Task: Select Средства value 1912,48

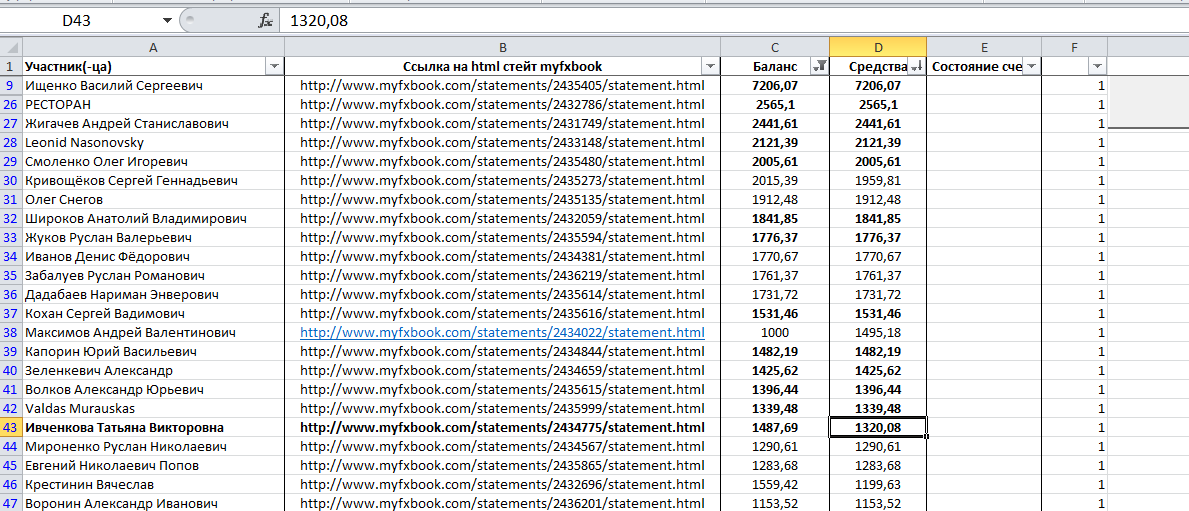Action: click(877, 199)
